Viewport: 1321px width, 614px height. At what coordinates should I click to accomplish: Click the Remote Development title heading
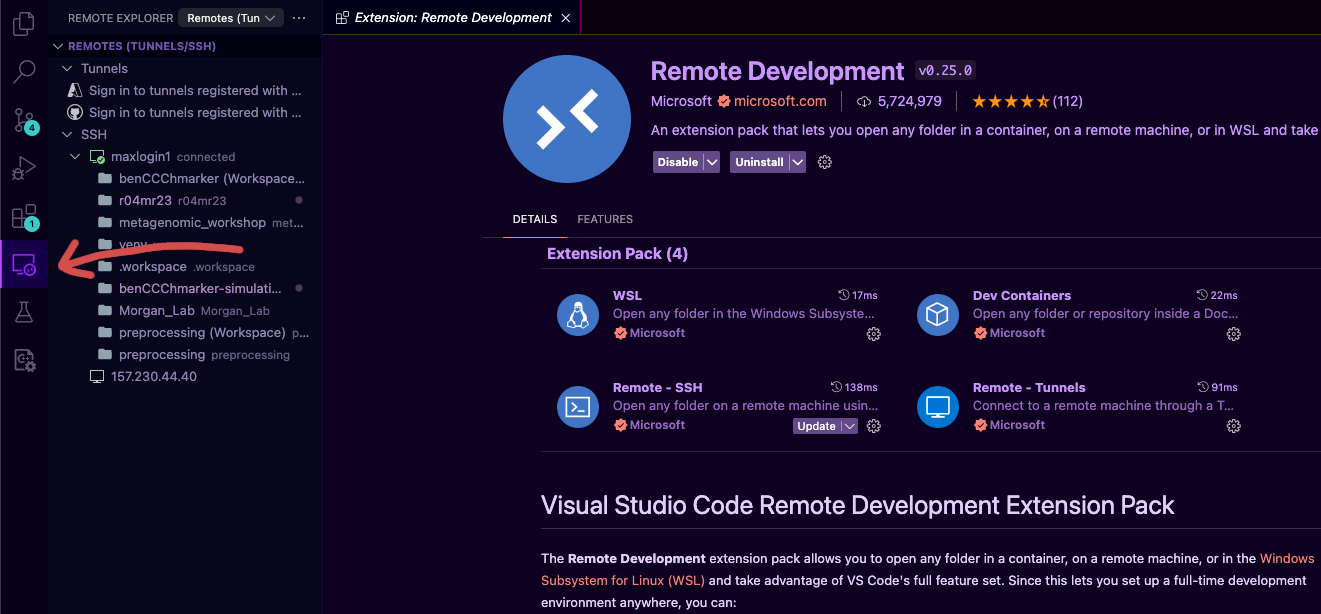click(x=777, y=71)
